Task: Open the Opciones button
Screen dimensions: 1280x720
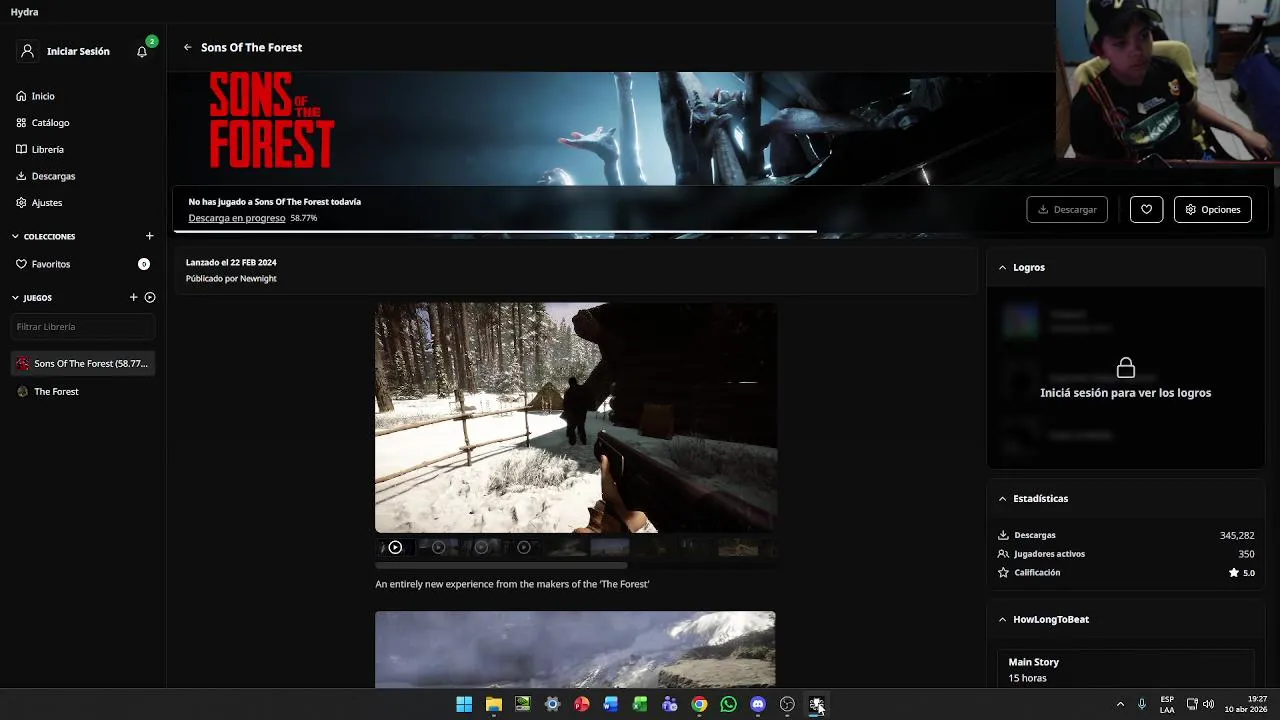Action: pos(1213,209)
